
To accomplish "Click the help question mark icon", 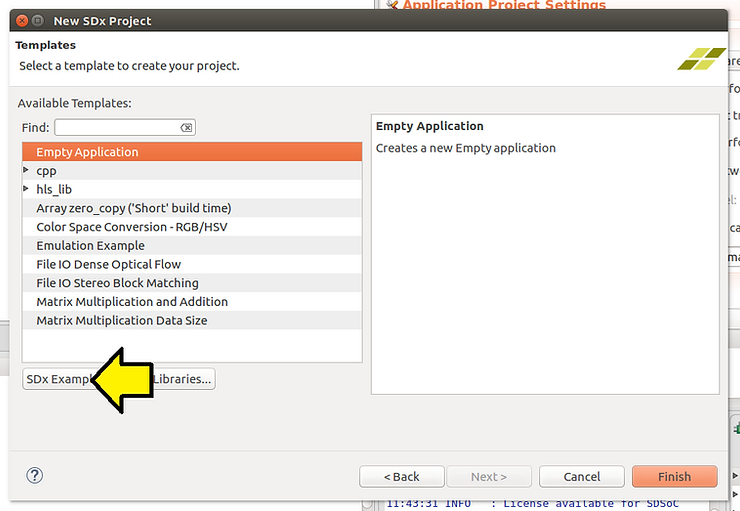I will click(34, 475).
